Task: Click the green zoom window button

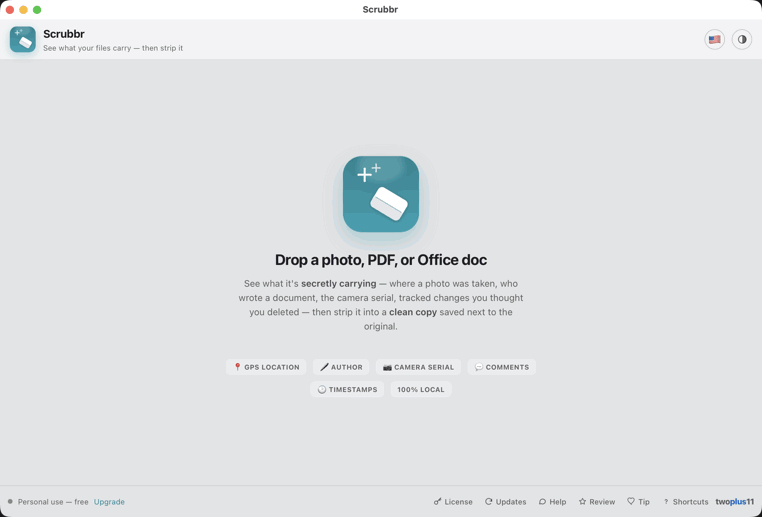Action: point(37,10)
